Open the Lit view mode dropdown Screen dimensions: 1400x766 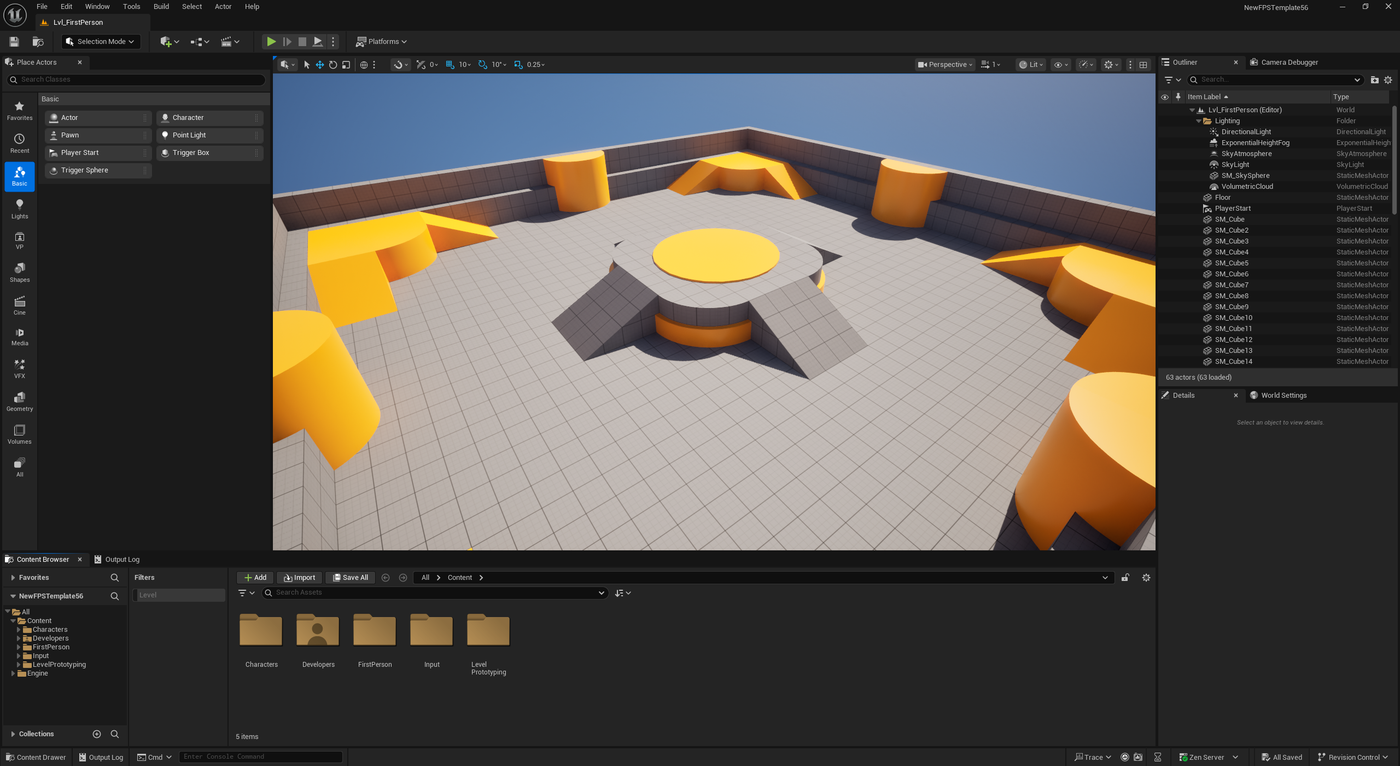(x=1031, y=65)
